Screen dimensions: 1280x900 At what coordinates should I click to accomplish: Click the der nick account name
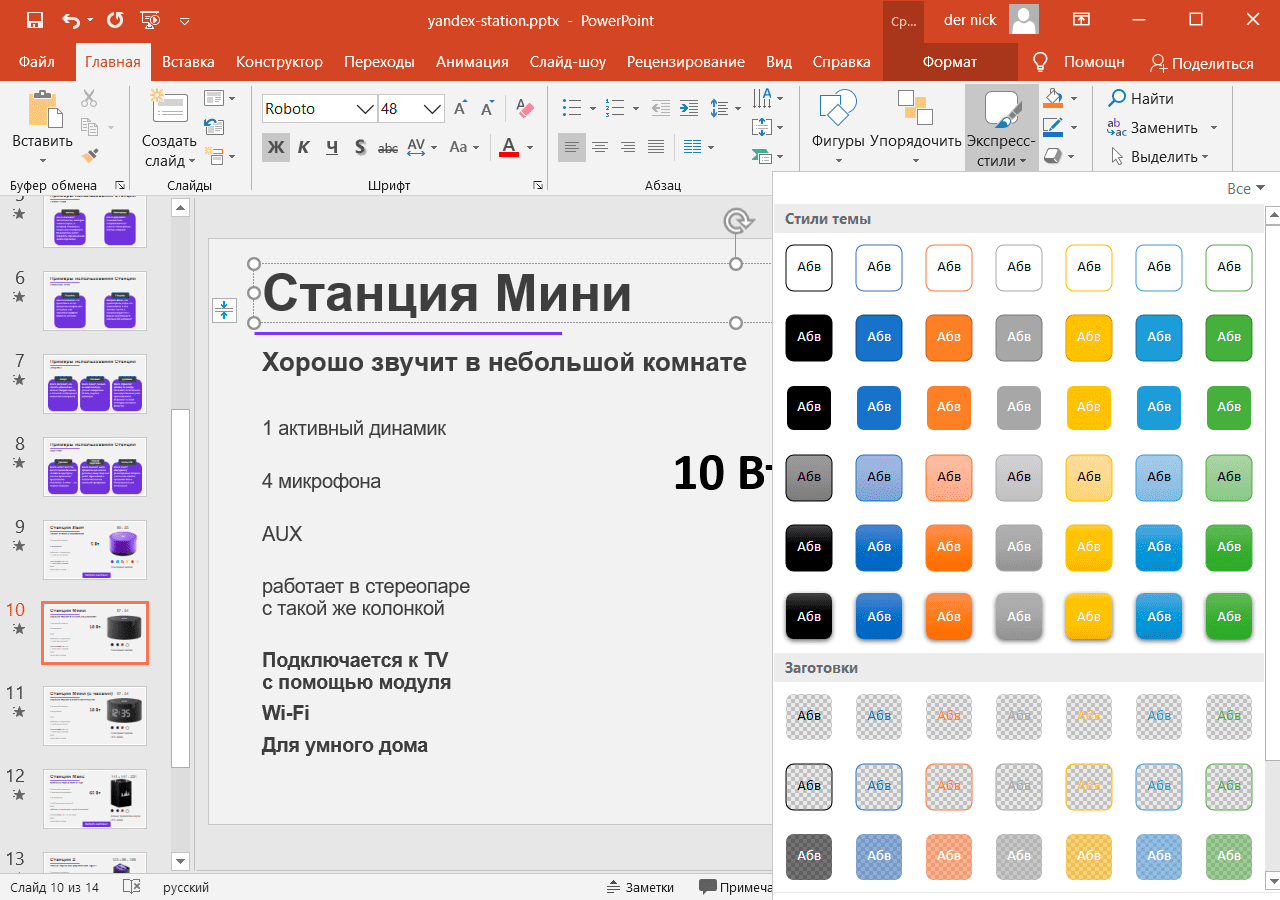coord(970,19)
